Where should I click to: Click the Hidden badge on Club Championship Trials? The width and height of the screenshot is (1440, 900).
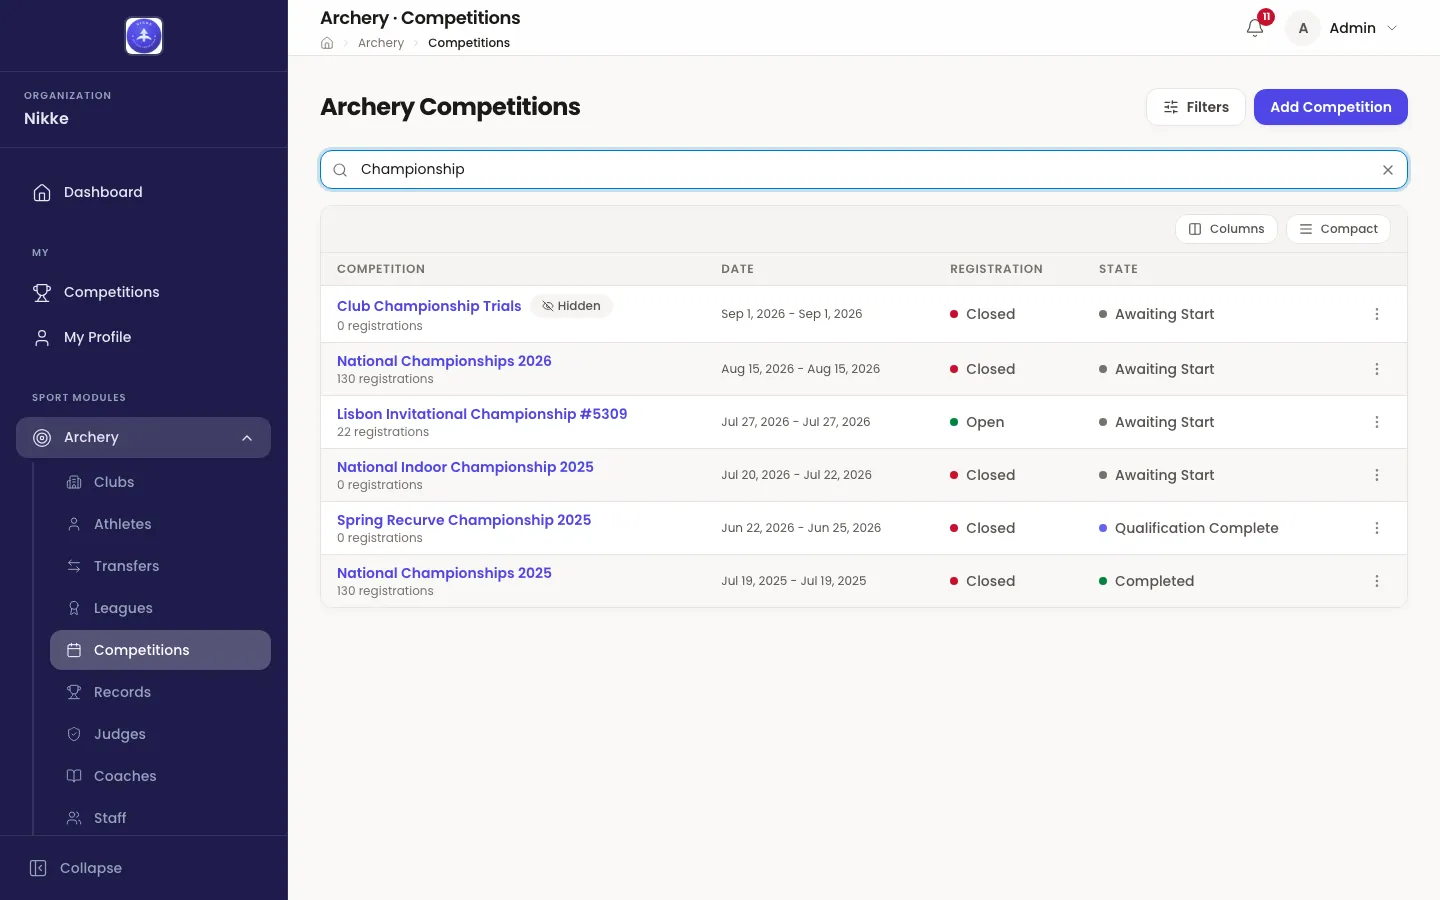click(571, 306)
